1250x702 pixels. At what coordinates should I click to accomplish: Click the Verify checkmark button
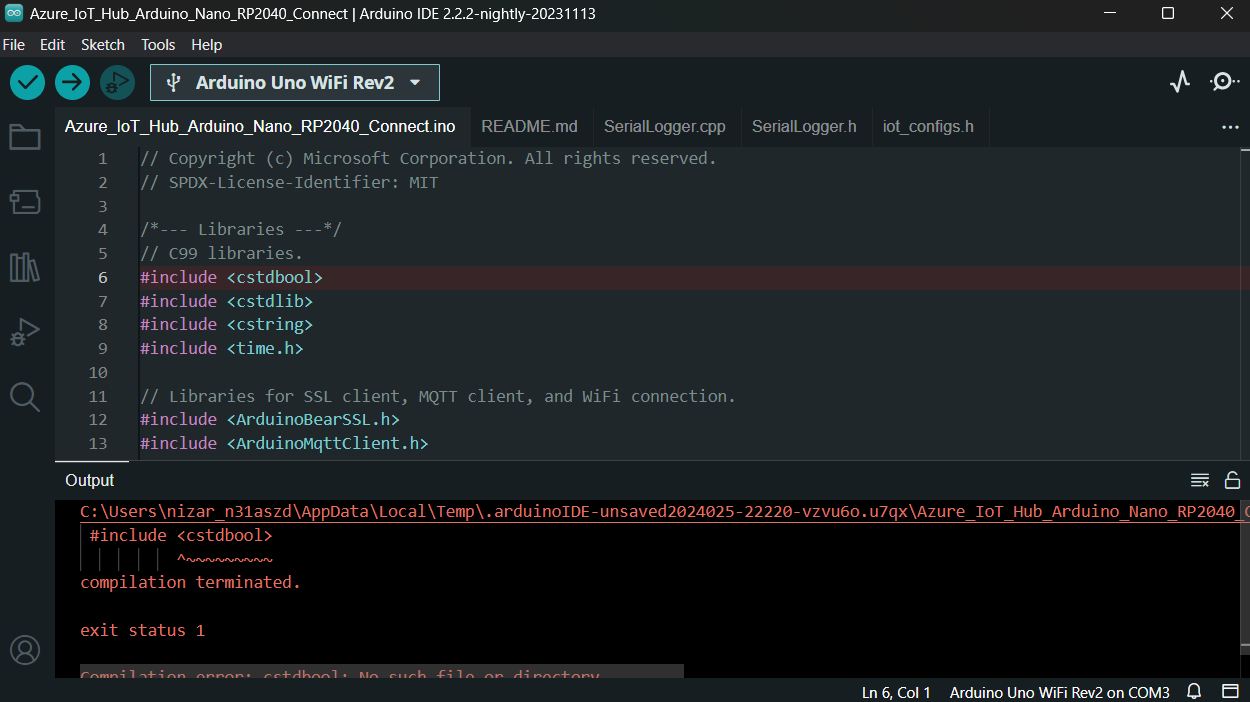(x=28, y=82)
